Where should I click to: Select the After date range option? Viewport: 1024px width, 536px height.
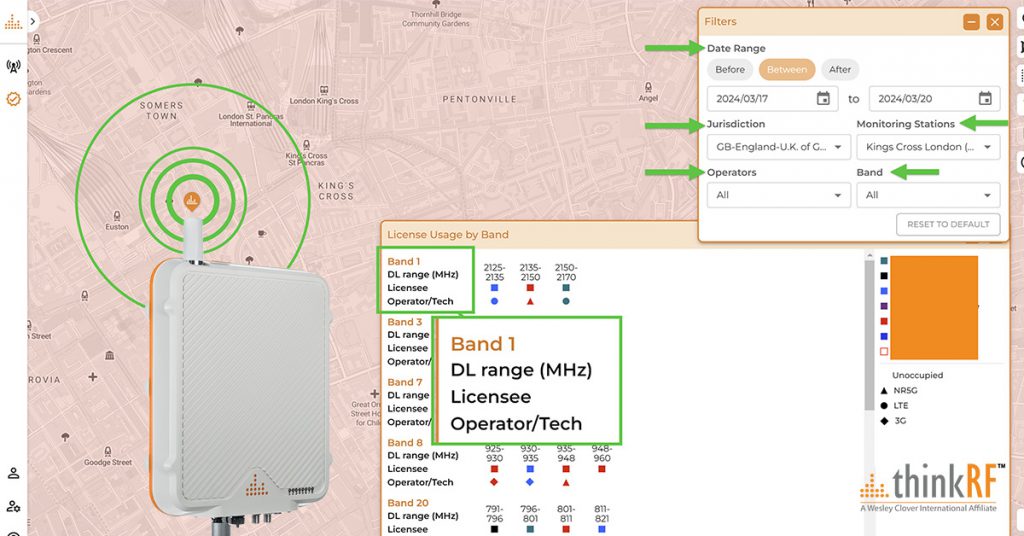840,70
